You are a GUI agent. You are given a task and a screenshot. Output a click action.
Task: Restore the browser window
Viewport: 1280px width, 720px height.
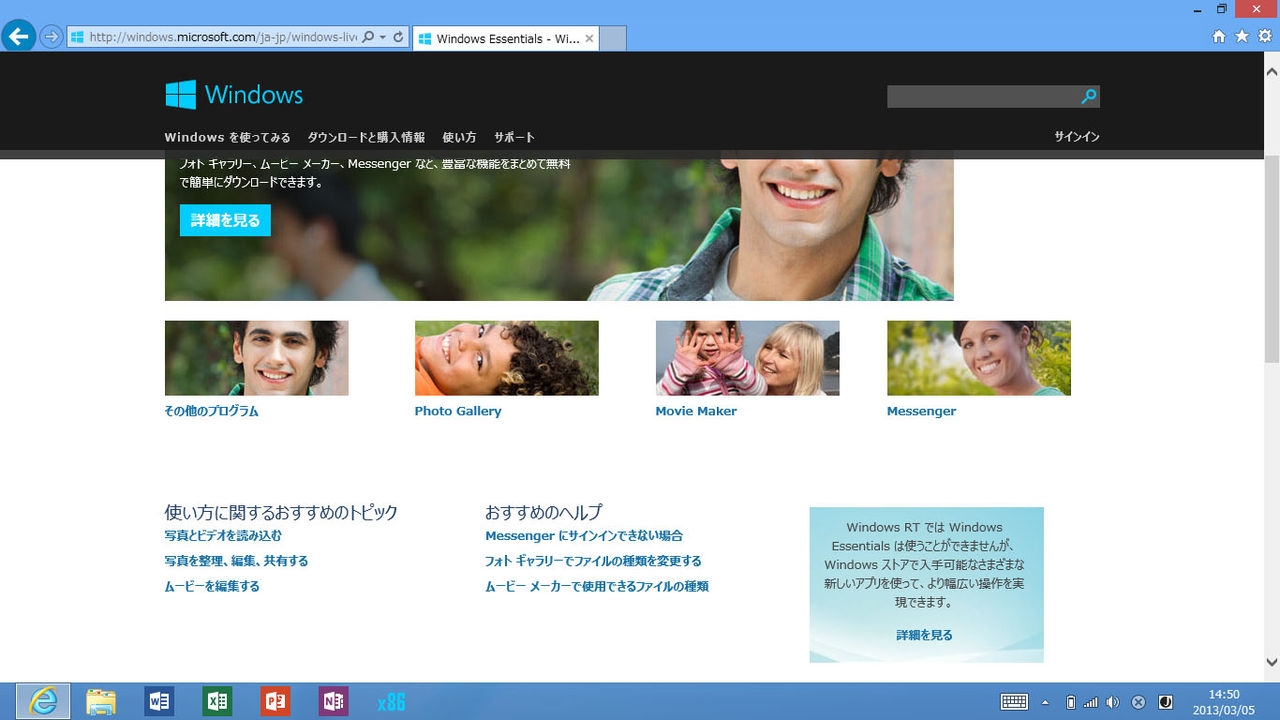[x=1221, y=9]
